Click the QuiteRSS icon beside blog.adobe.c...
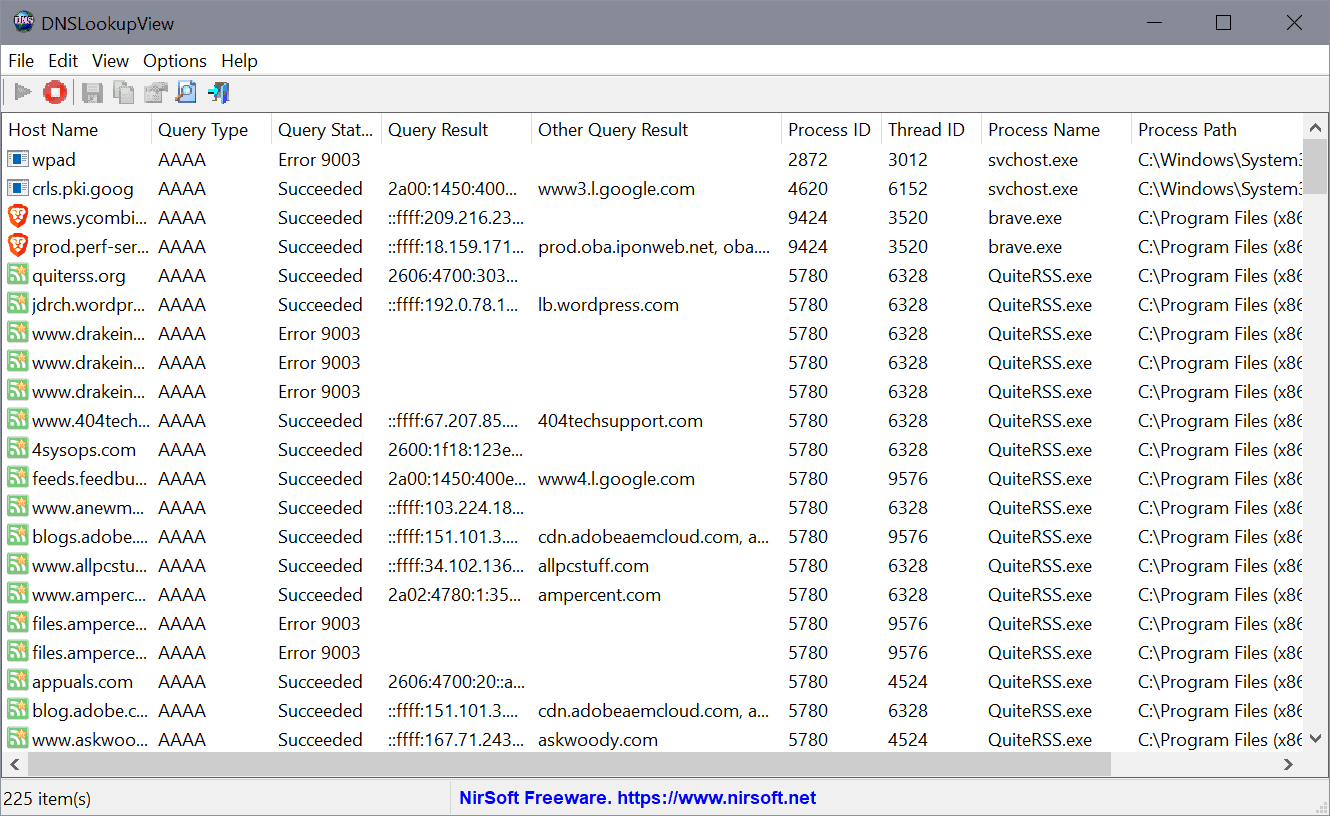This screenshot has height=816, width=1330. (x=17, y=710)
